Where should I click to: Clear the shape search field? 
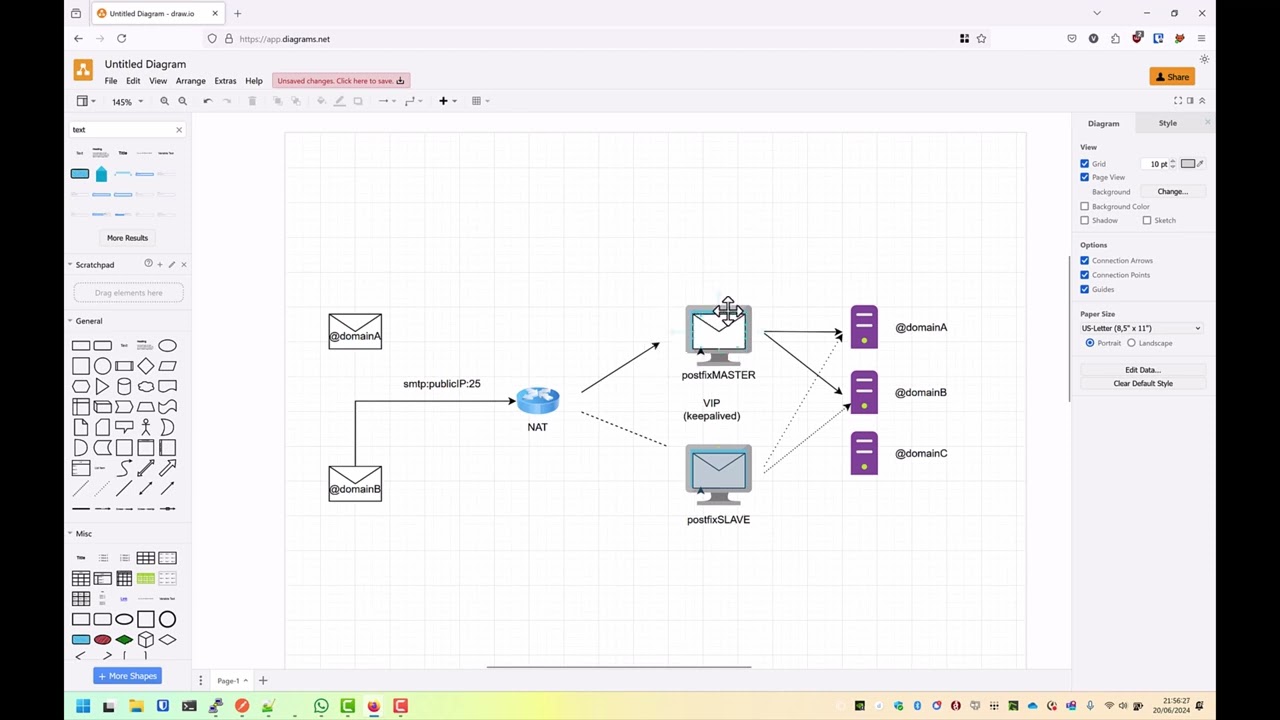(179, 129)
